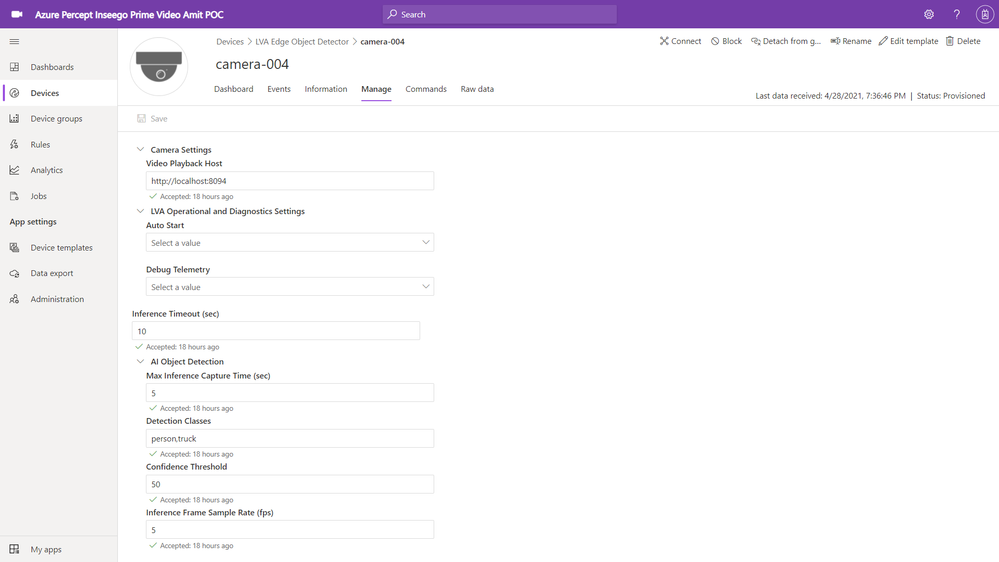Viewport: 999px width, 562px height.
Task: Switch to the Dashboard tab
Action: click(x=233, y=89)
